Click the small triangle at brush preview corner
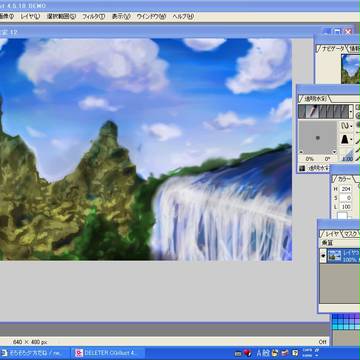360x360 pixels. coord(335,152)
